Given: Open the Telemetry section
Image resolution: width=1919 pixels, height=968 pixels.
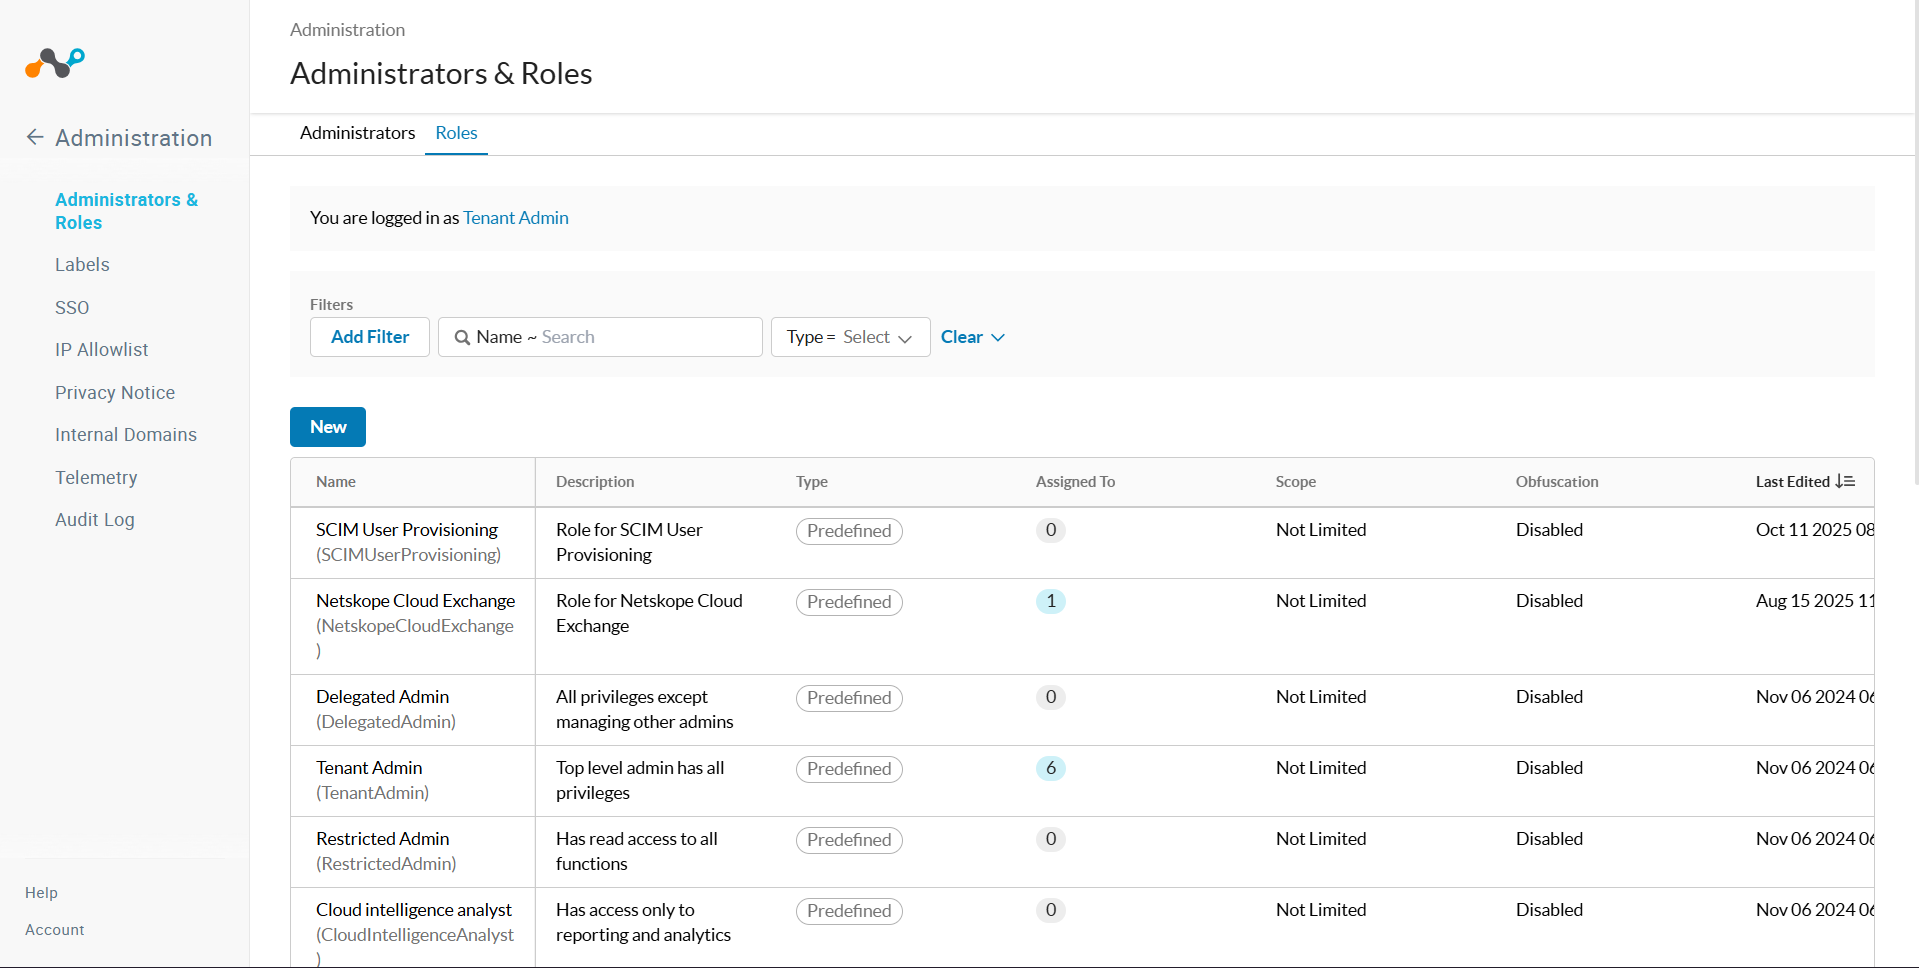Looking at the screenshot, I should pyautogui.click(x=96, y=477).
